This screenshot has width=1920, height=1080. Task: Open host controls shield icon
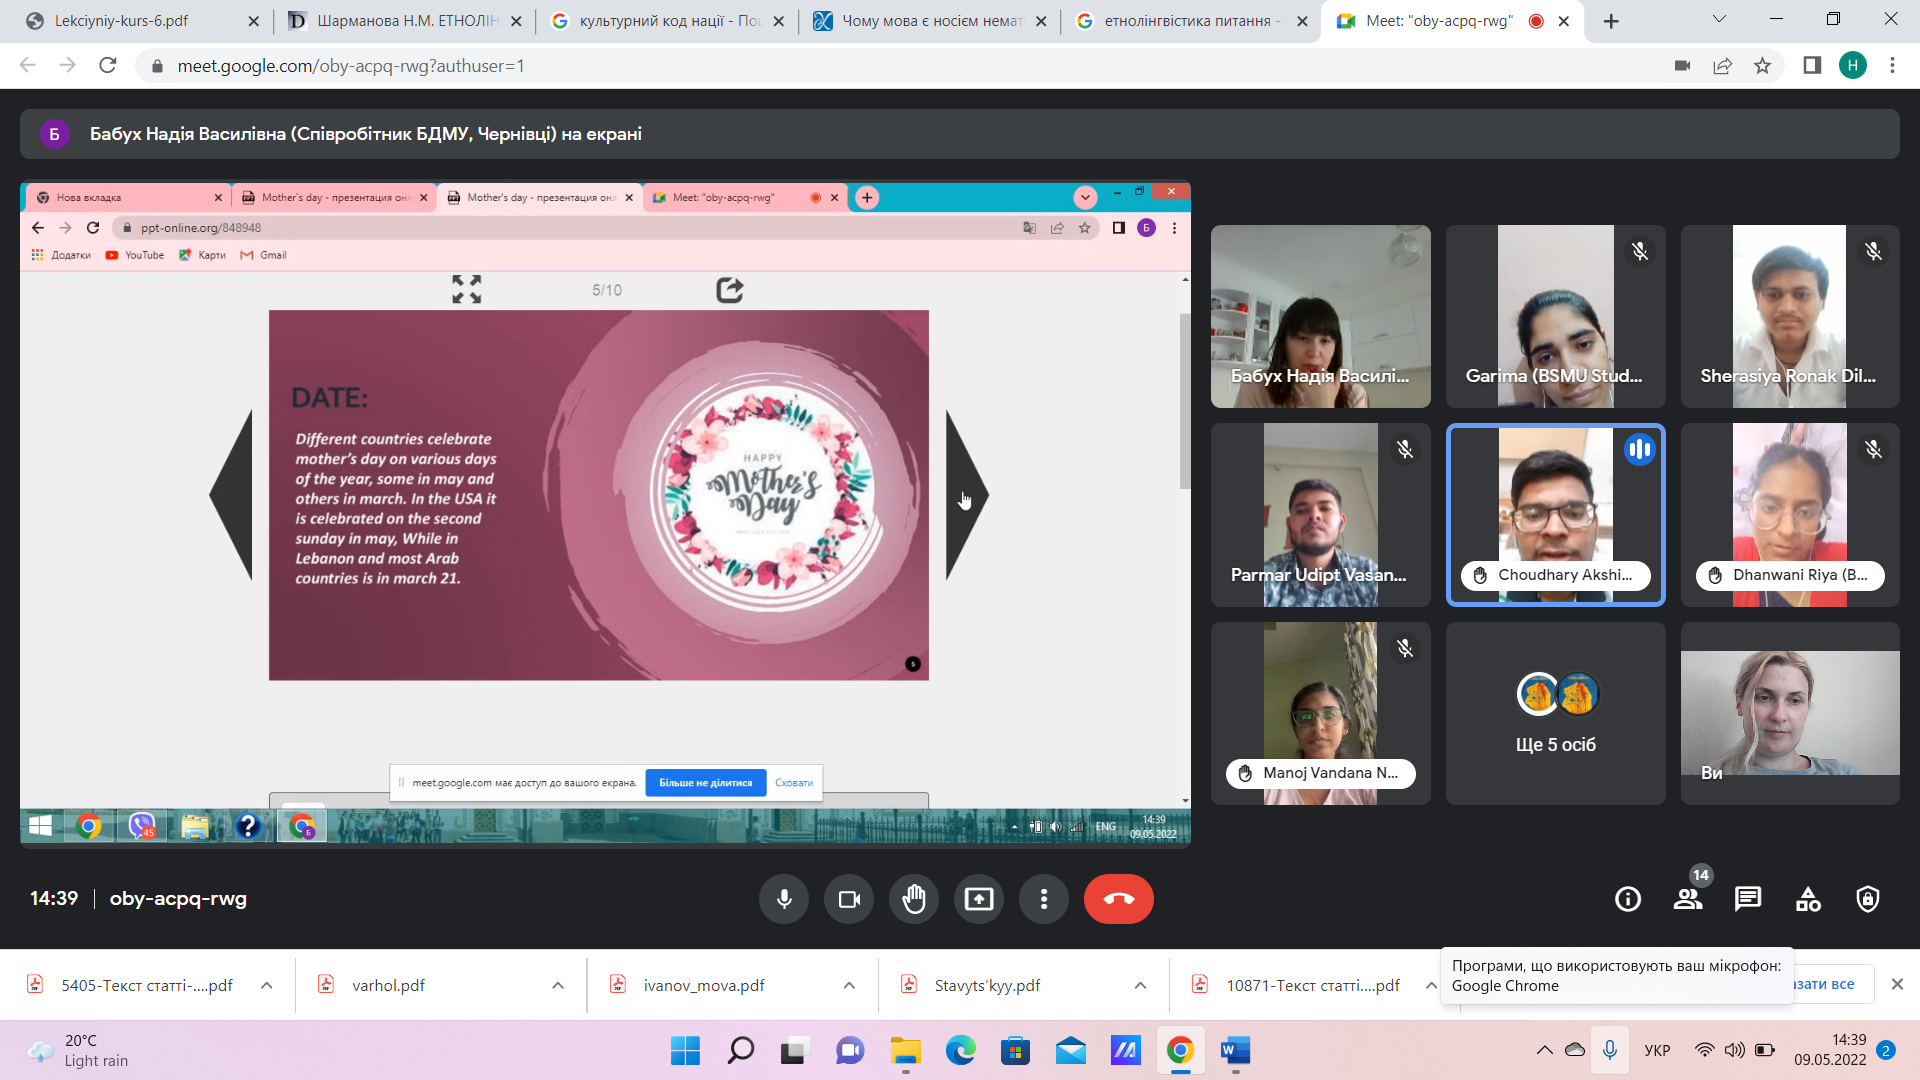pyautogui.click(x=1867, y=899)
